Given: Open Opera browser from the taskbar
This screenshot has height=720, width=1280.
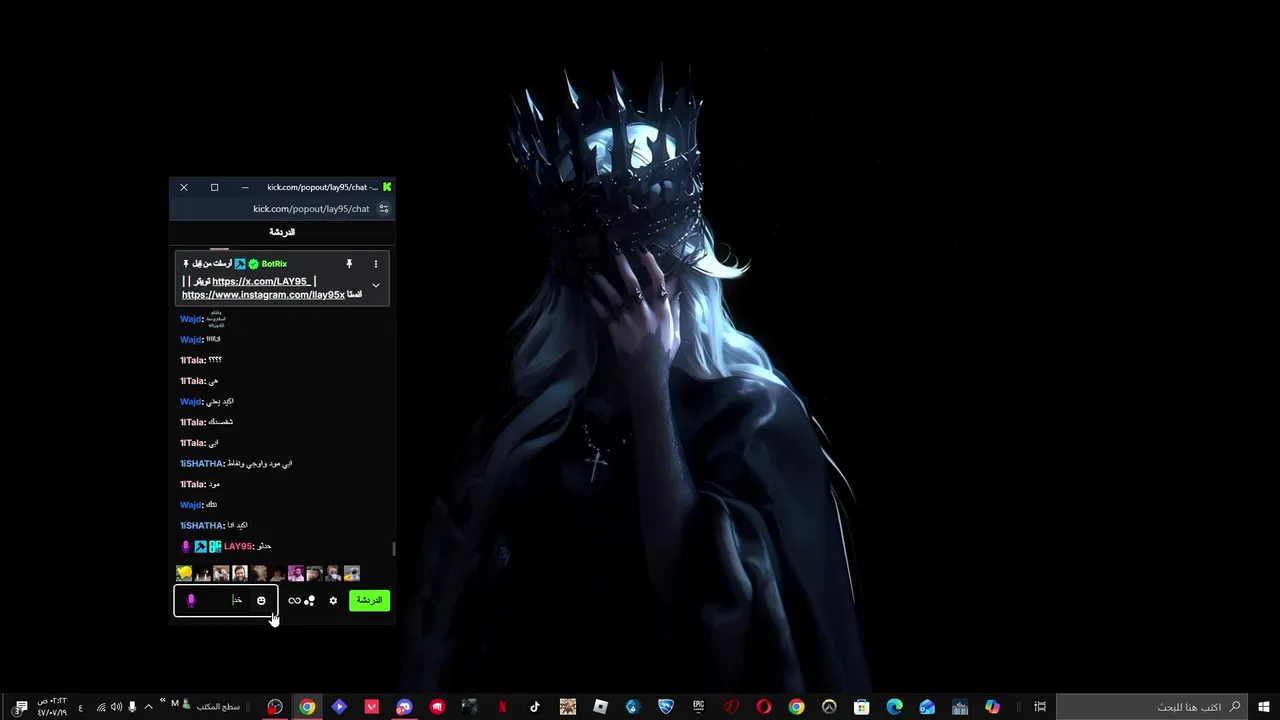Looking at the screenshot, I should tap(764, 707).
